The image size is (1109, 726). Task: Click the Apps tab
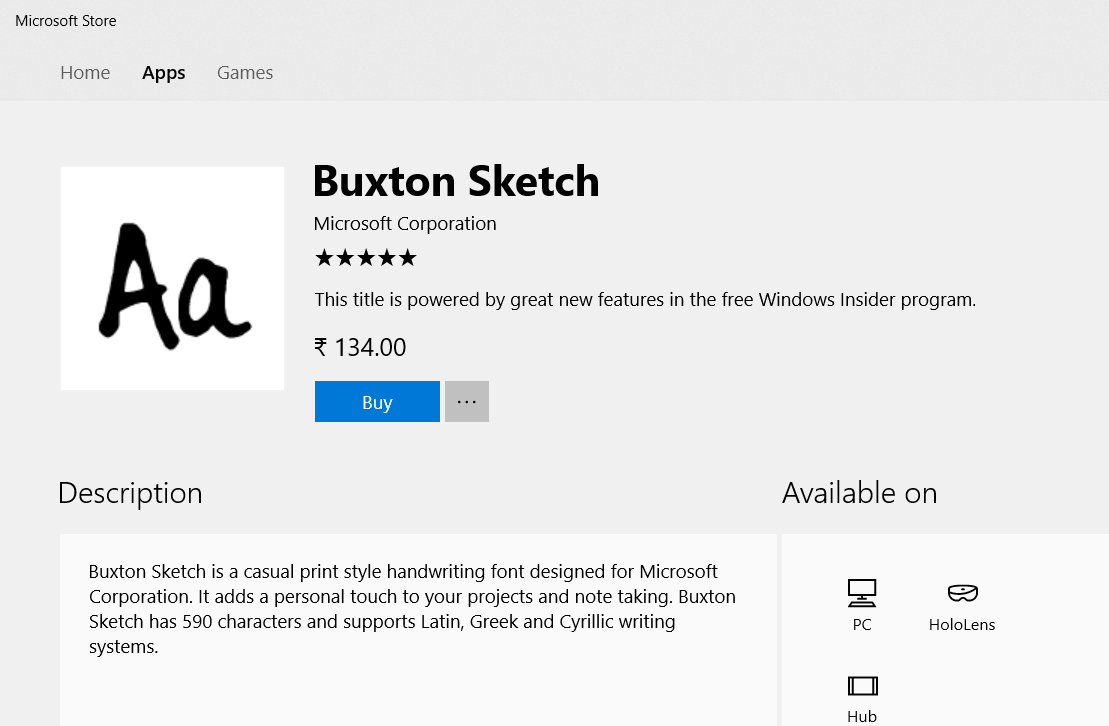click(163, 72)
